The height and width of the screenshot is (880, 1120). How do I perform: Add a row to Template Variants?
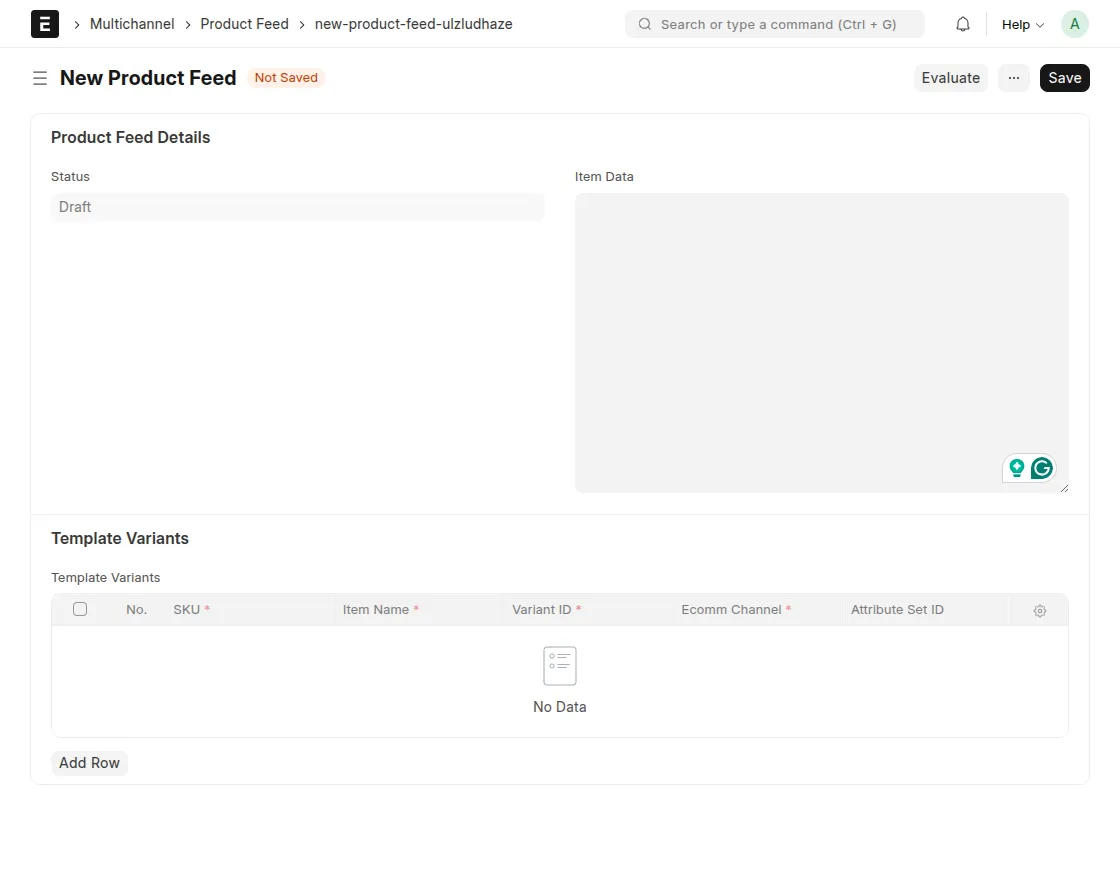coord(89,763)
